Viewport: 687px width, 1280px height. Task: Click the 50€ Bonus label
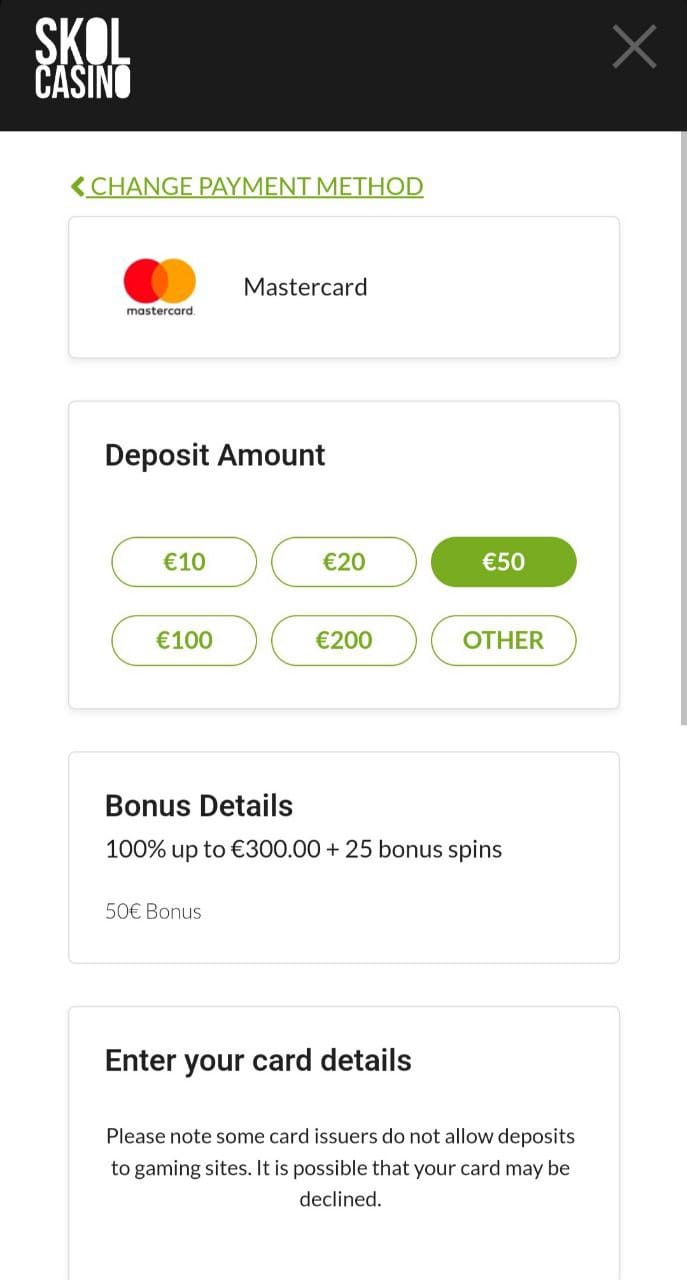(153, 911)
